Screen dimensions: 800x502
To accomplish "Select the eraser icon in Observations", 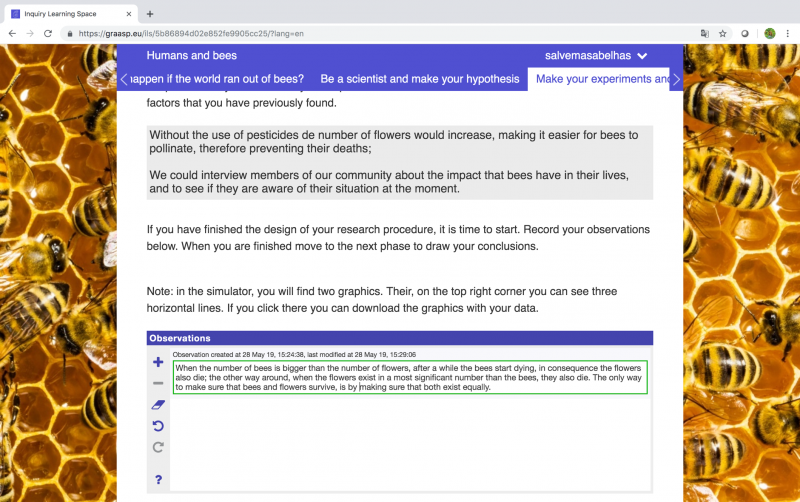I will tap(158, 405).
